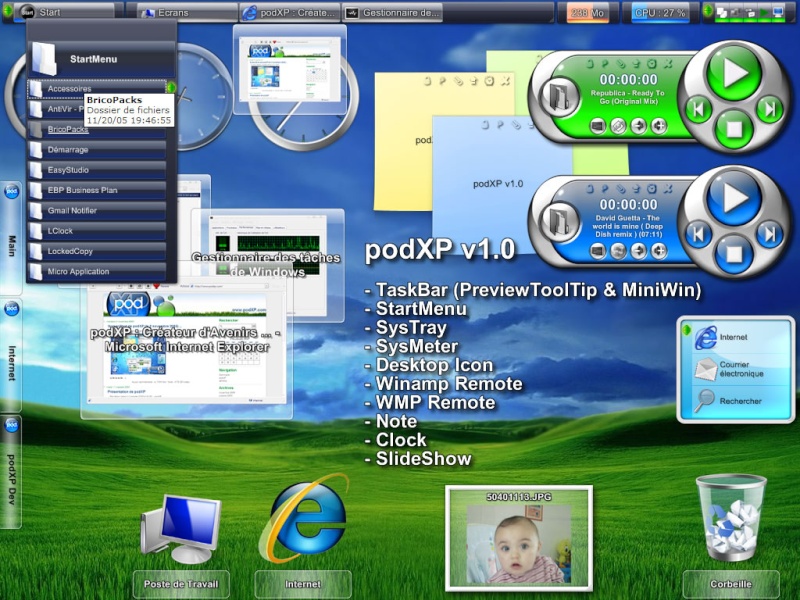
Task: Click the arrow button in green player
Action: point(638,126)
